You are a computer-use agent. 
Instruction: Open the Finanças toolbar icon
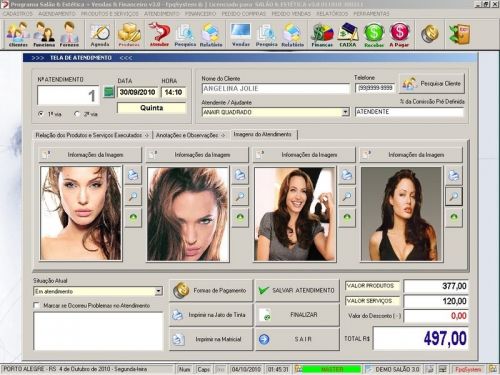pos(322,34)
